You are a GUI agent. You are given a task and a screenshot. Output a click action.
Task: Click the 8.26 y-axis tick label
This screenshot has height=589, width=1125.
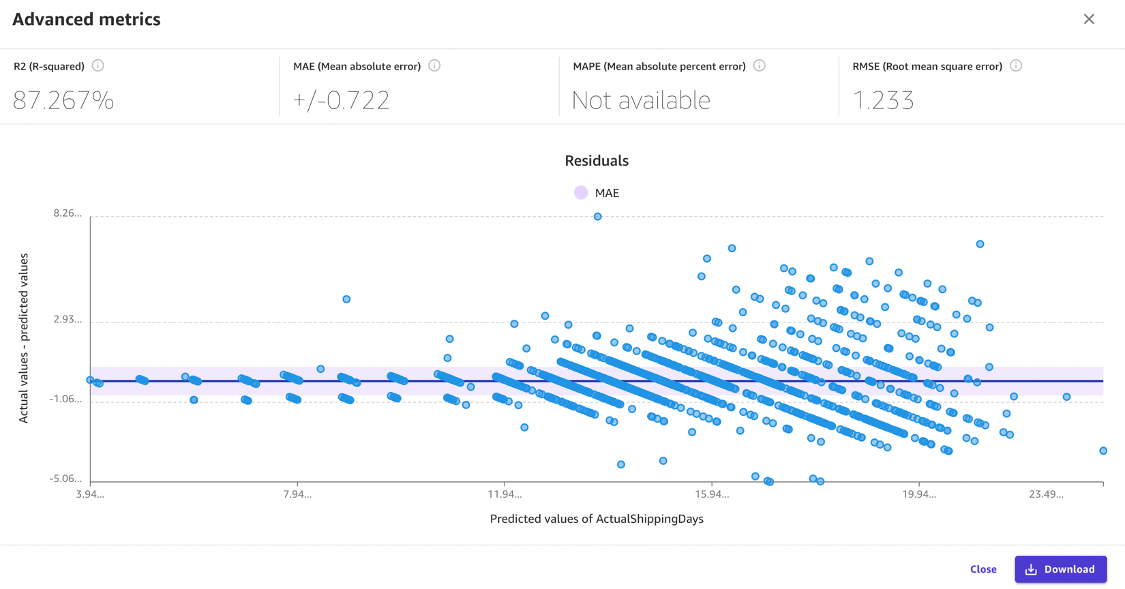pos(65,215)
